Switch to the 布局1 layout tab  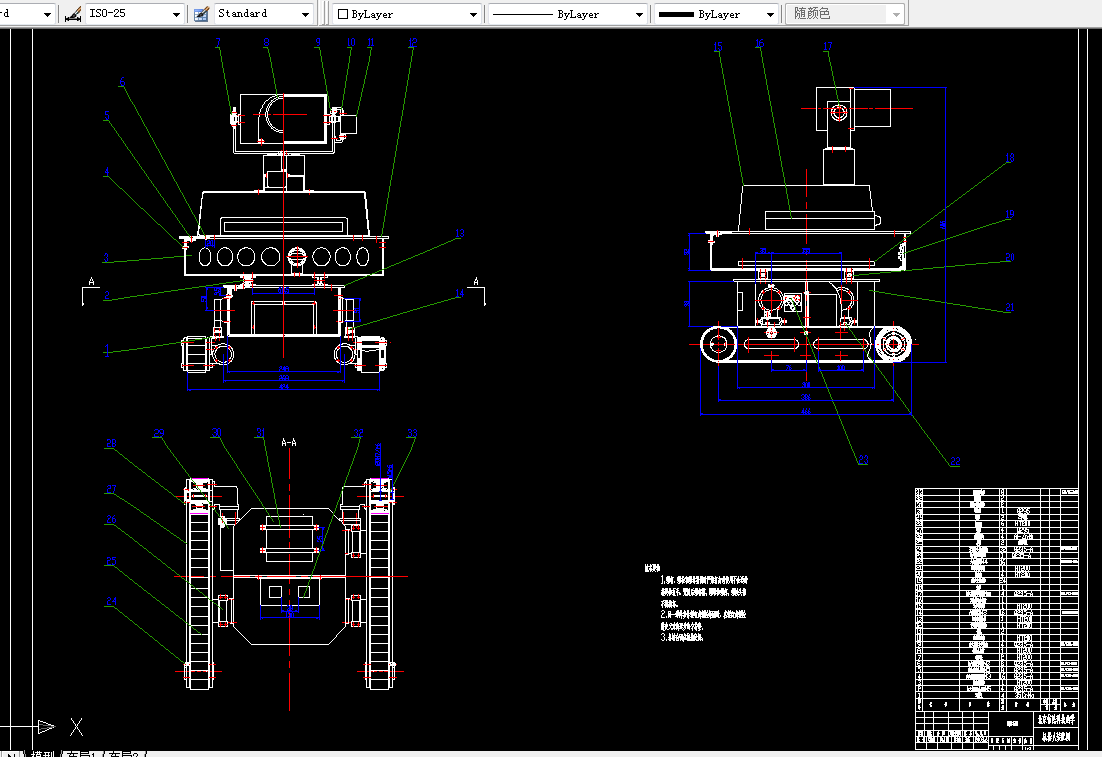click(x=81, y=753)
